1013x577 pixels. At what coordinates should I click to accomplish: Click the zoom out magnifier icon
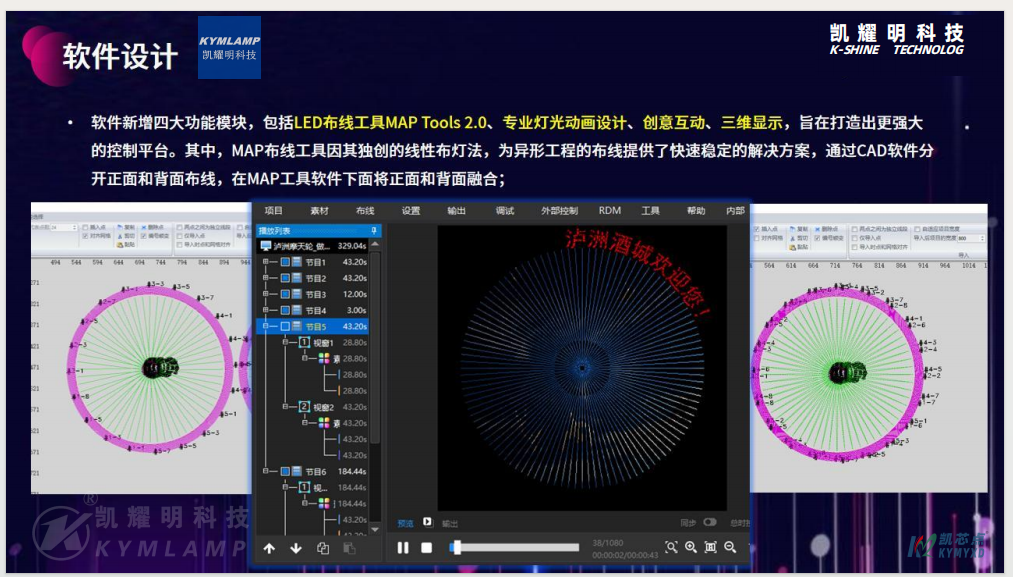click(730, 547)
